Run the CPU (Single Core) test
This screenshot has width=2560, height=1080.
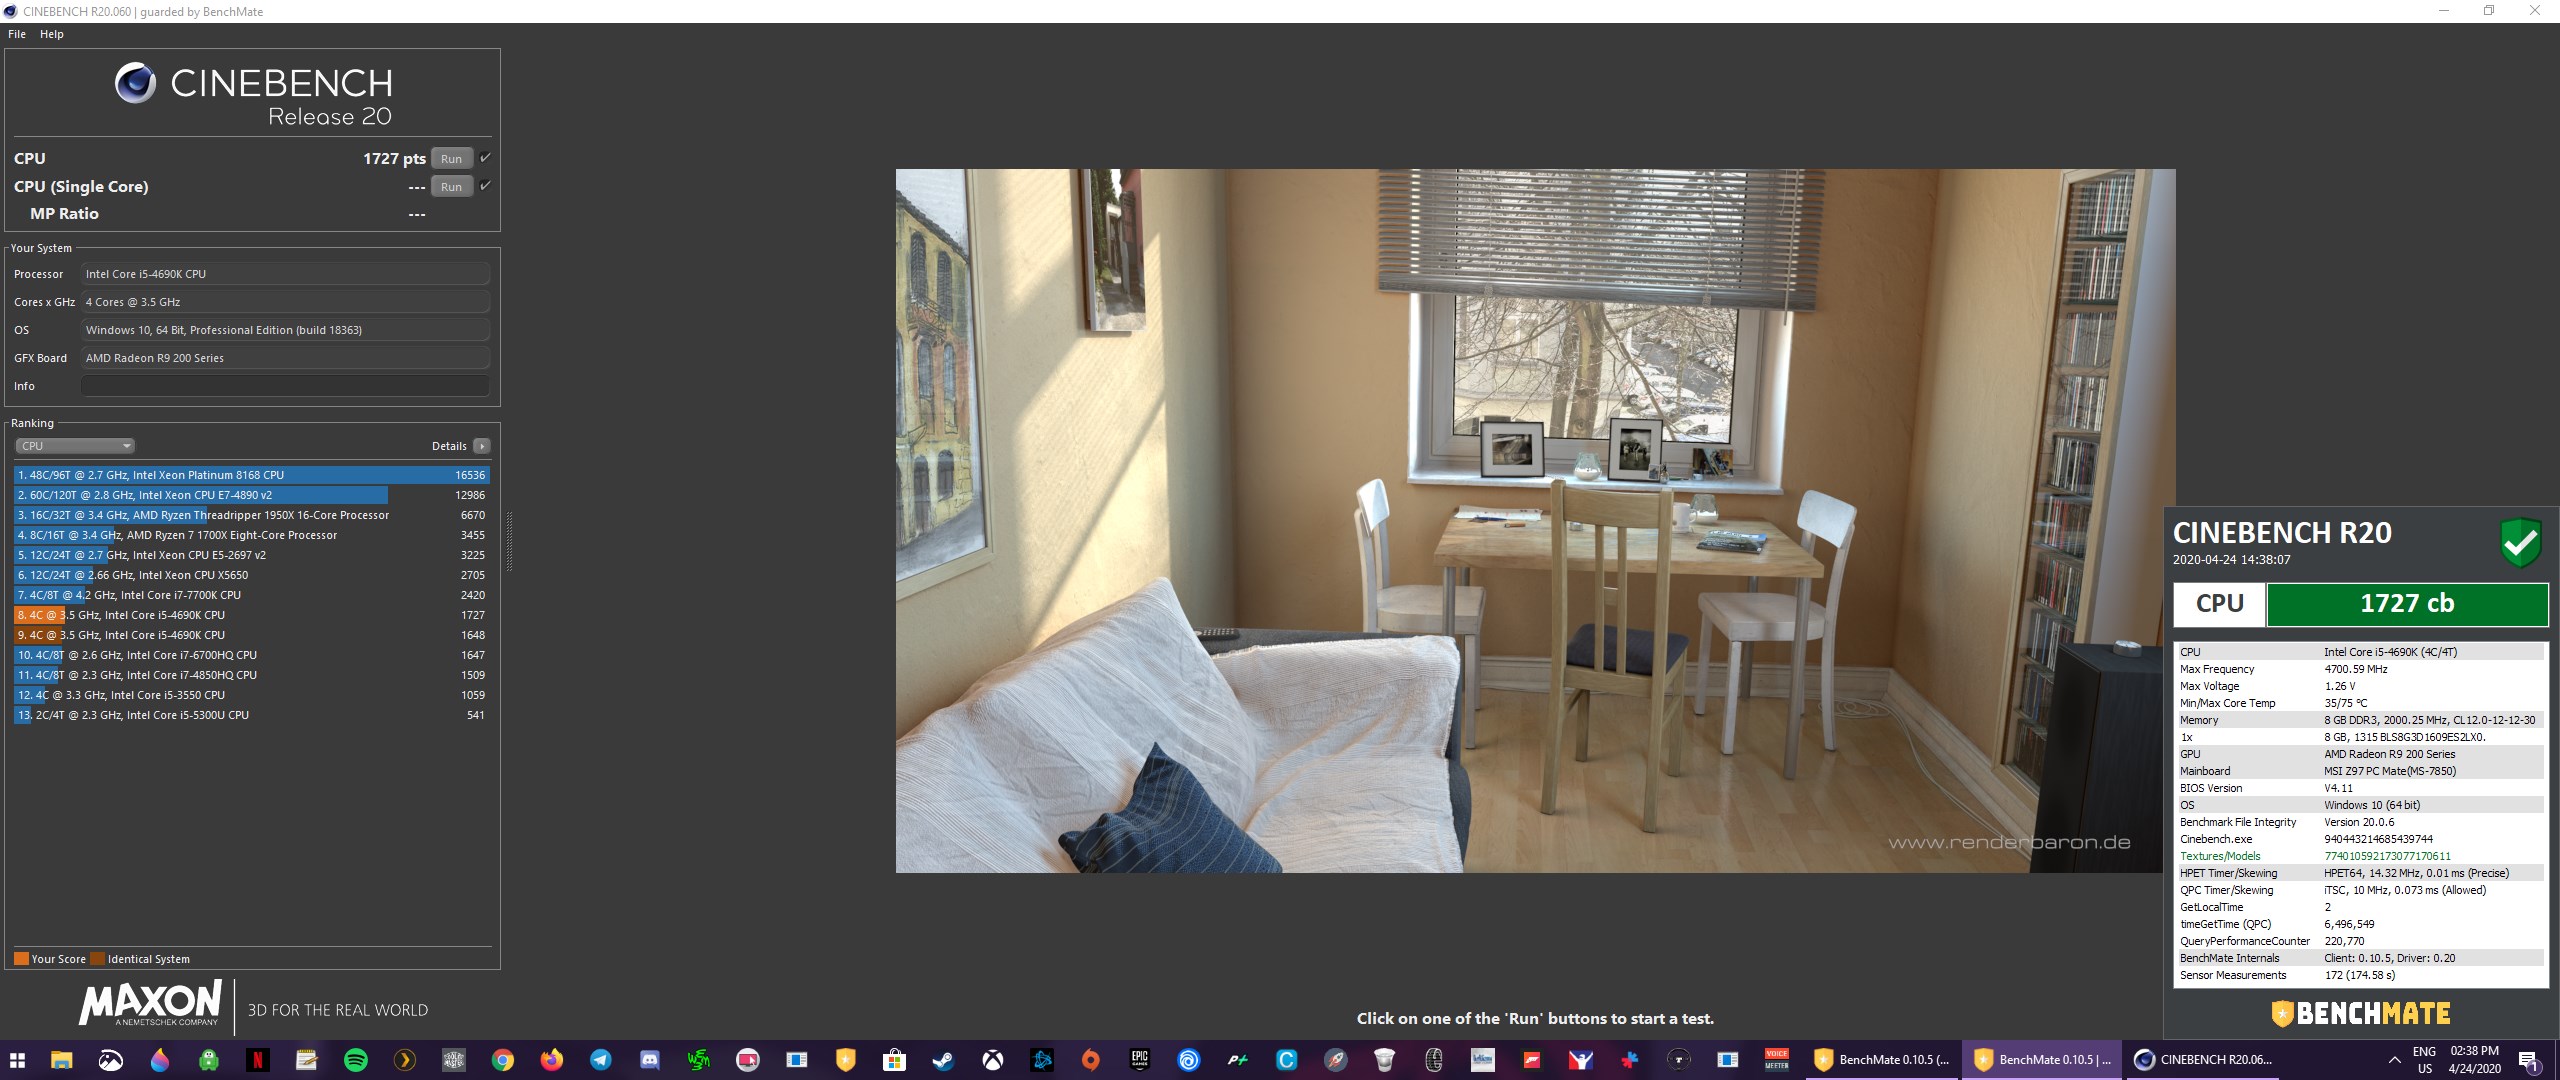[x=451, y=187]
